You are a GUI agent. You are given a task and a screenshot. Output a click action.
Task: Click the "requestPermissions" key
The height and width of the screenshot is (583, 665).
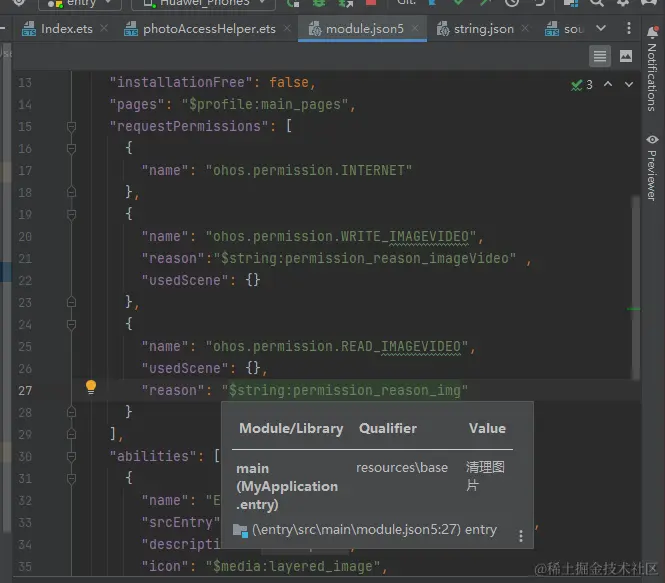(x=189, y=126)
